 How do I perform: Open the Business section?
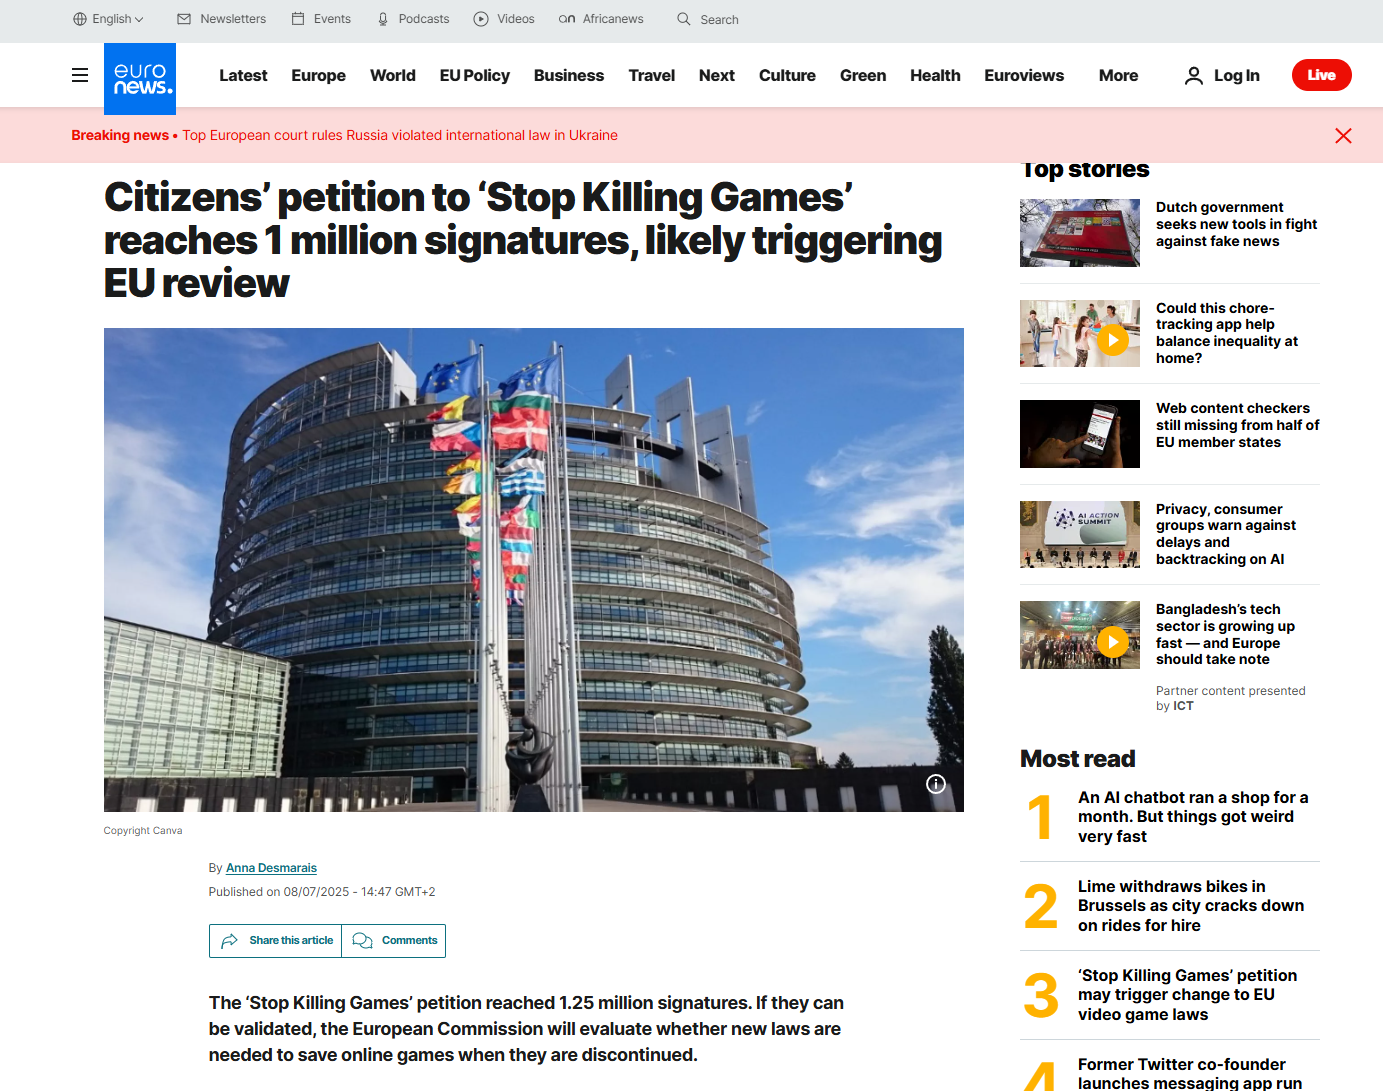point(569,75)
